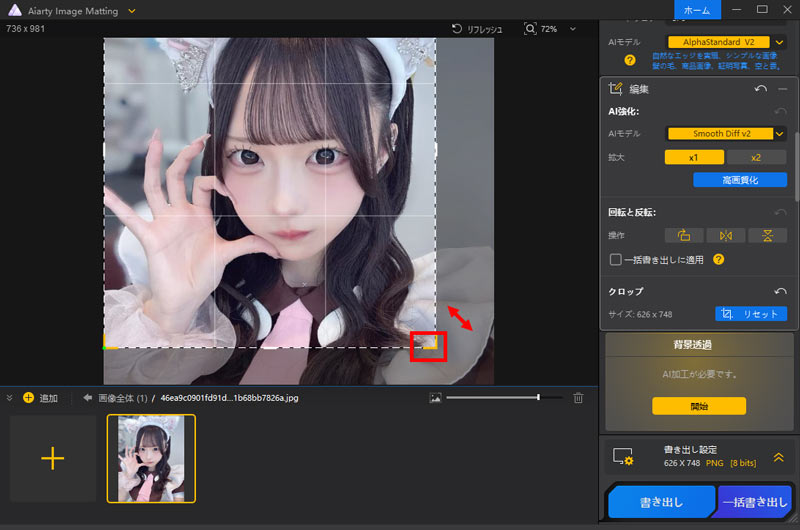Screen dimensions: 800x530
Task: Reset the crop using the クロップ undo arrow
Action: 780,291
